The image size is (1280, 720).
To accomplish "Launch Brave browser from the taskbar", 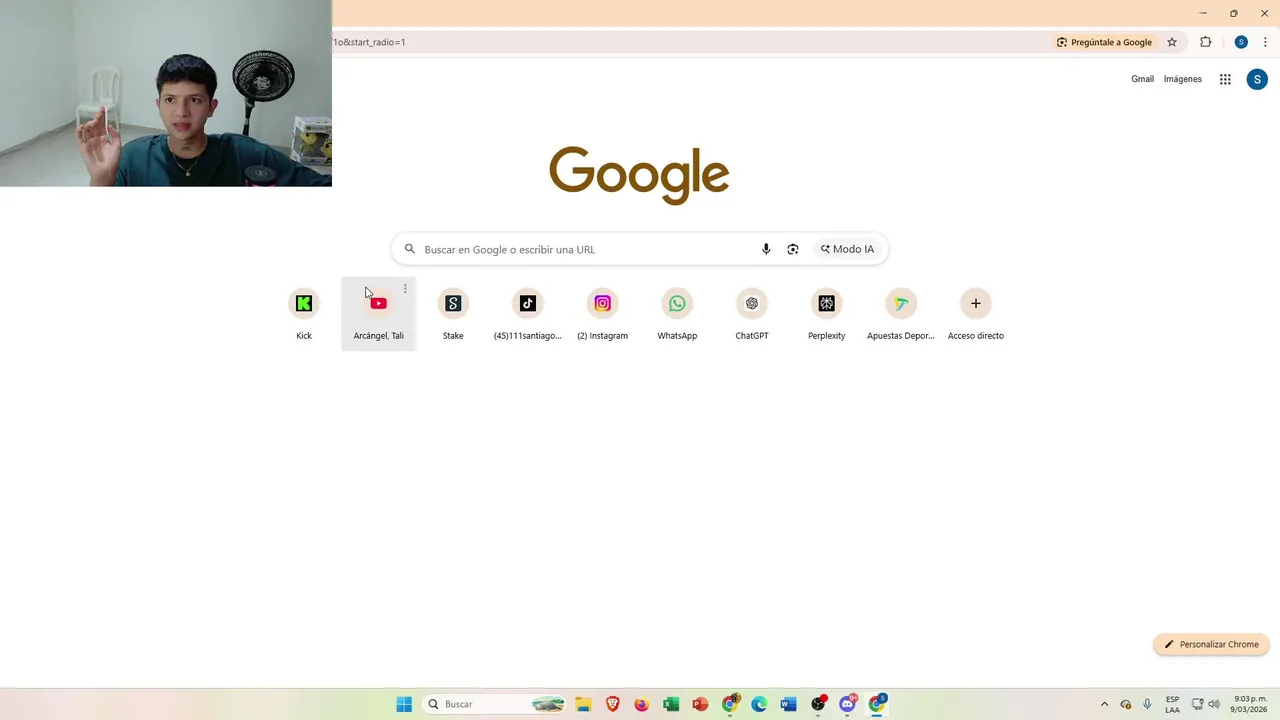I will (x=613, y=704).
